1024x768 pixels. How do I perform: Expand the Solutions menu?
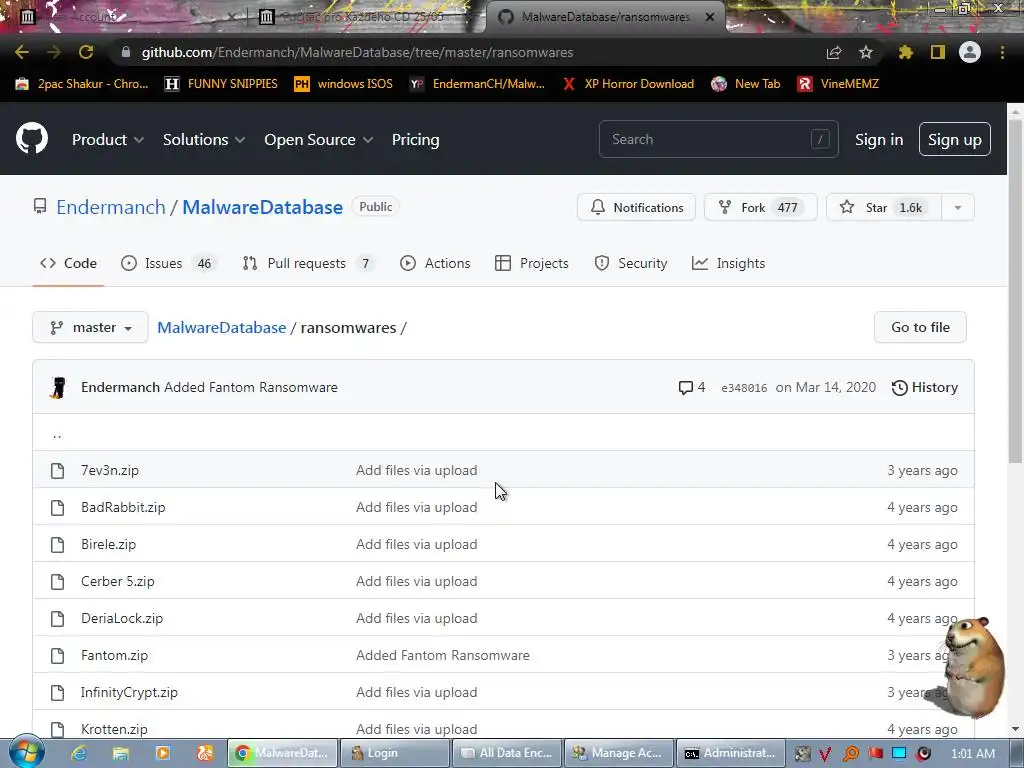(204, 139)
